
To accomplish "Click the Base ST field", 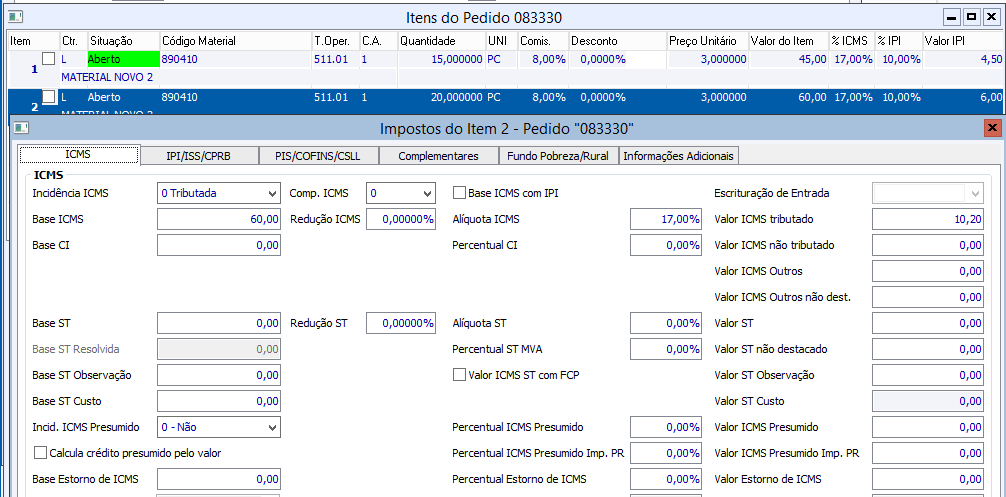I will 219,323.
